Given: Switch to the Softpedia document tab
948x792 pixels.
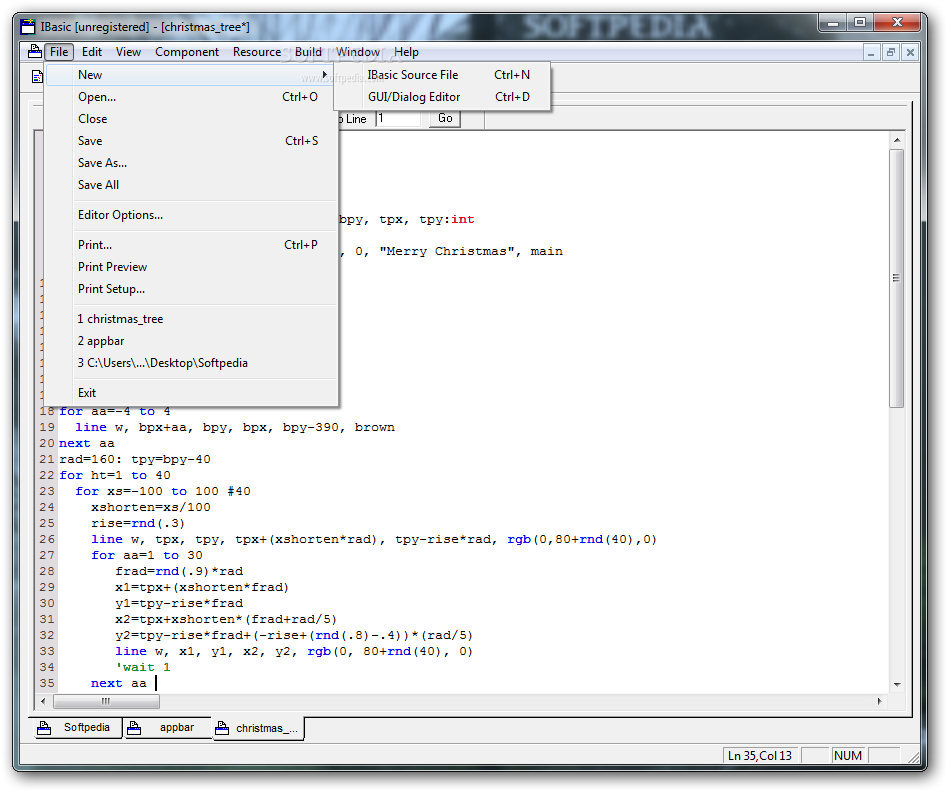Looking at the screenshot, I should [x=78, y=728].
